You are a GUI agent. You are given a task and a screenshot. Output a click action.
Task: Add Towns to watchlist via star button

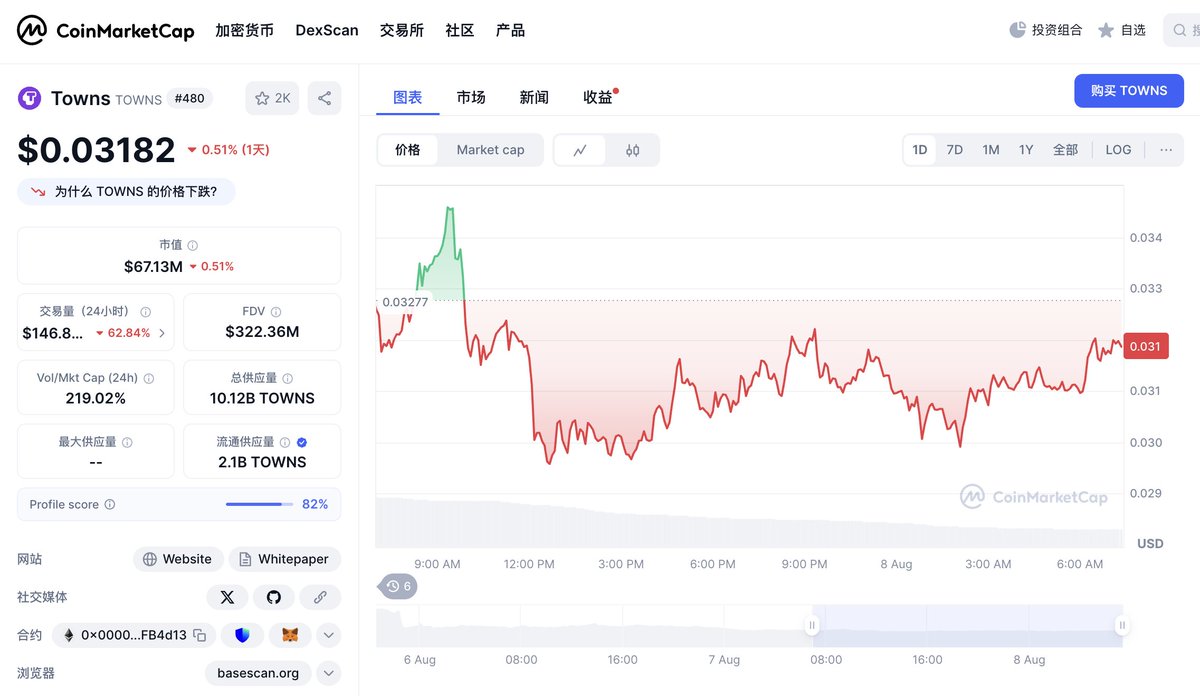(272, 98)
